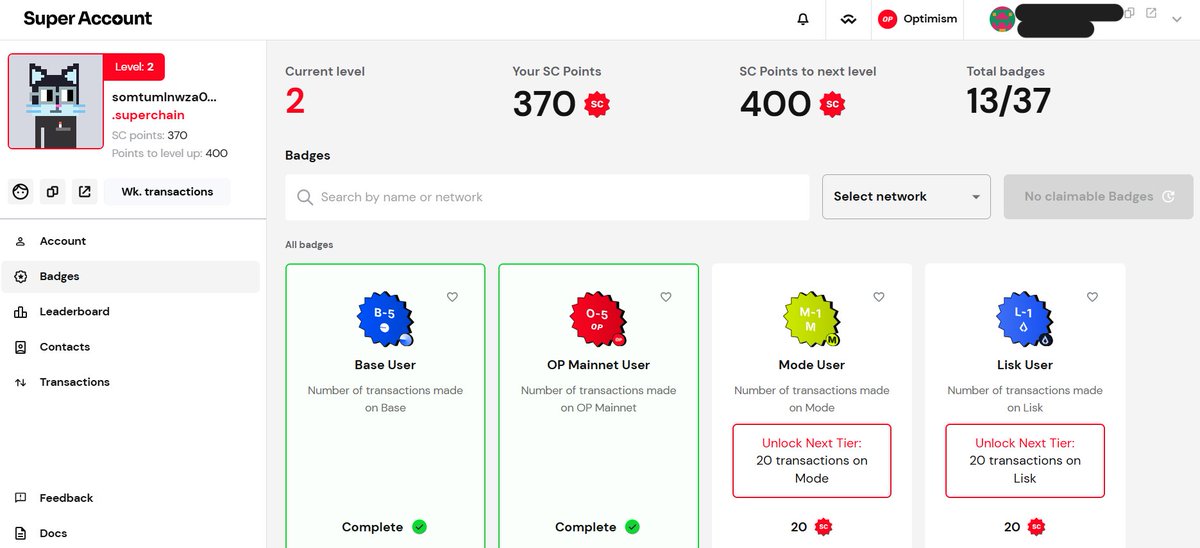Click the Badges icon in sidebar

coord(20,277)
